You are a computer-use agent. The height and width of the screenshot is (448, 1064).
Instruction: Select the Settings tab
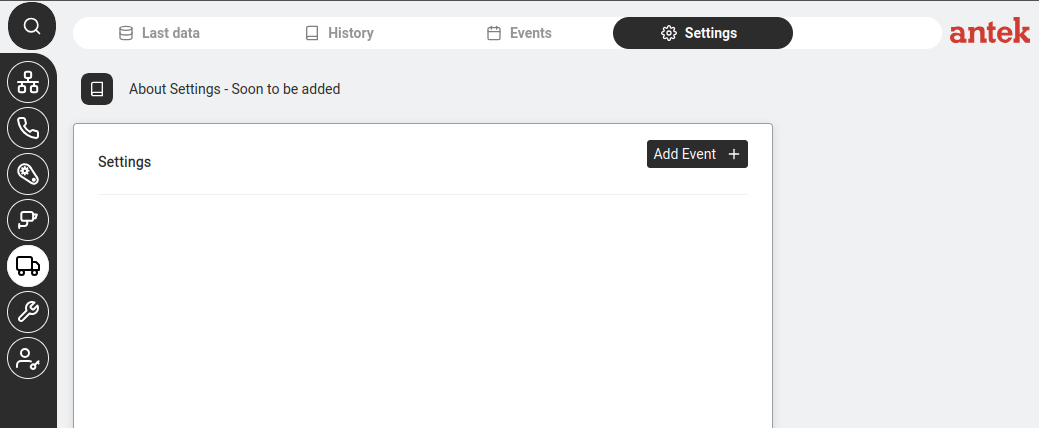(702, 33)
